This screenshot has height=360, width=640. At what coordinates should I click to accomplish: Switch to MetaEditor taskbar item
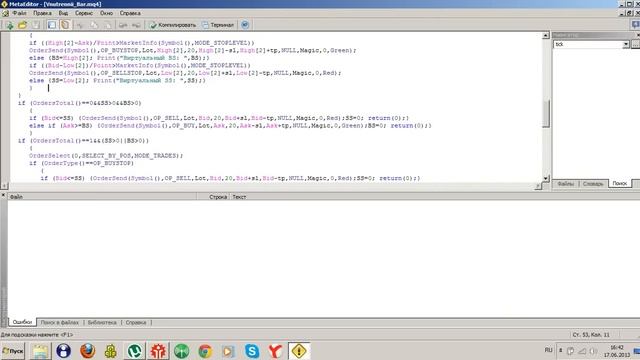click(299, 351)
